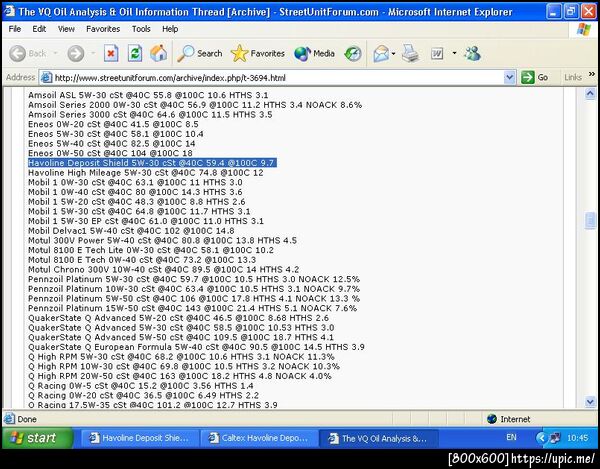Expand the Mail button dropdown arrow
This screenshot has width=600, height=469.
[x=393, y=54]
